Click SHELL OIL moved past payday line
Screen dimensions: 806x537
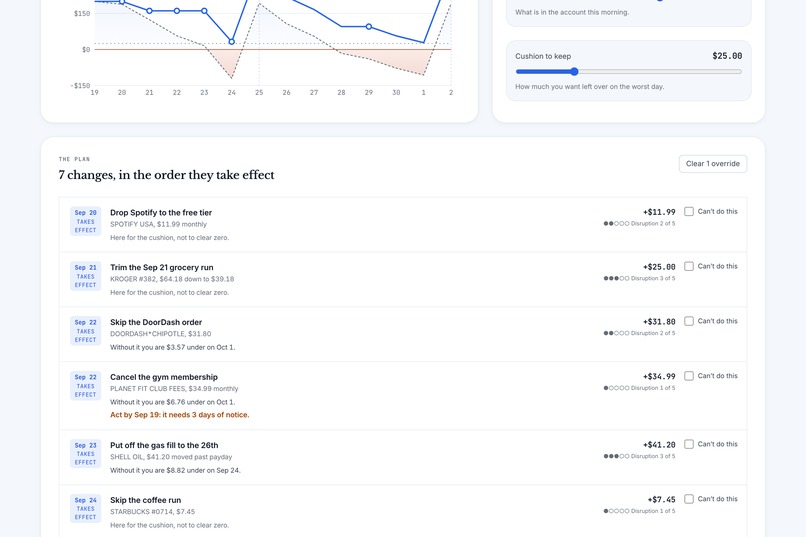tap(171, 457)
